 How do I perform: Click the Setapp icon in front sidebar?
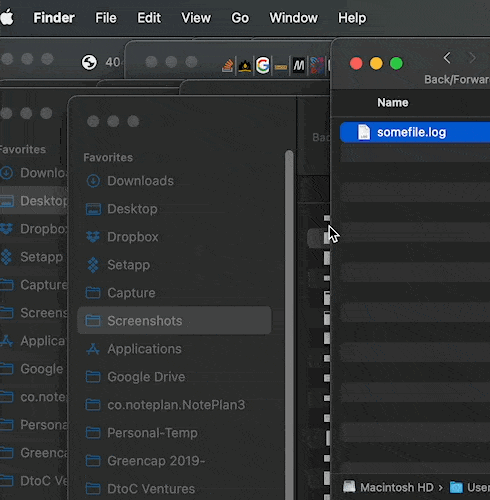[93, 265]
